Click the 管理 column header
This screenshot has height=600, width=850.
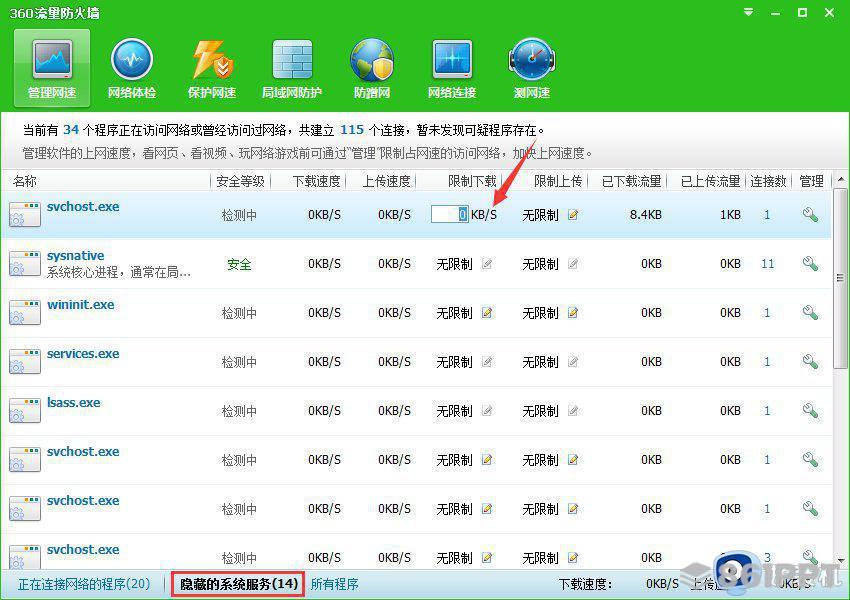(x=812, y=181)
